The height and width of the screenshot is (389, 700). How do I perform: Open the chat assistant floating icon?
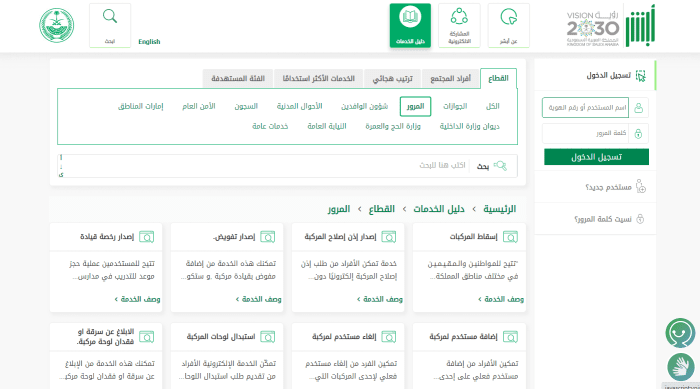(680, 333)
